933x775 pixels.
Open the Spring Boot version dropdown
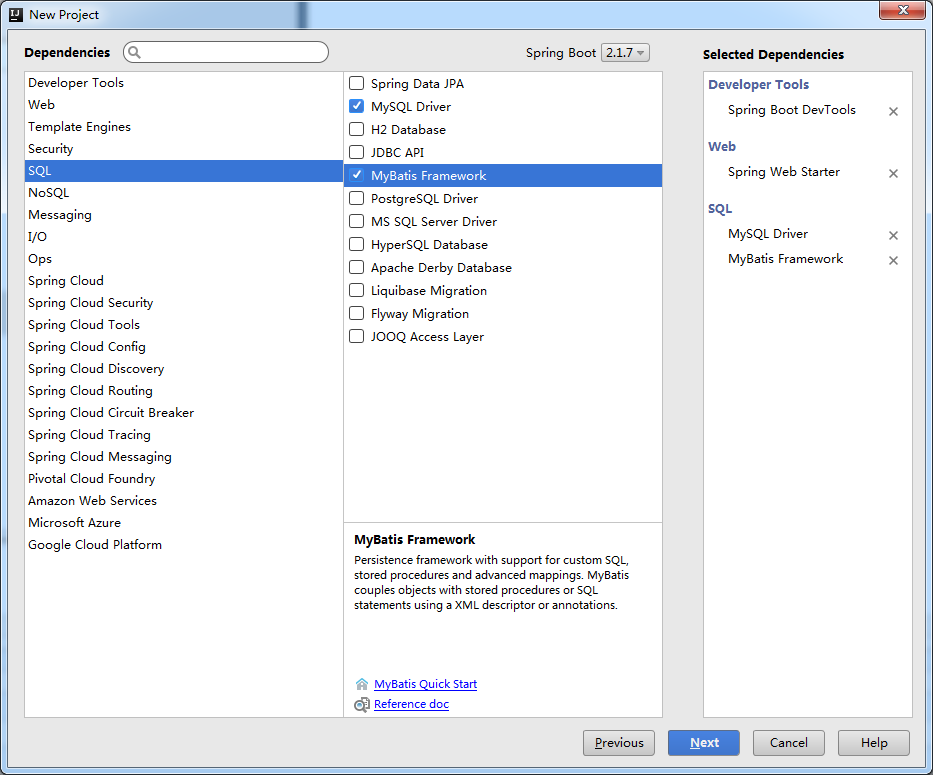pos(626,53)
